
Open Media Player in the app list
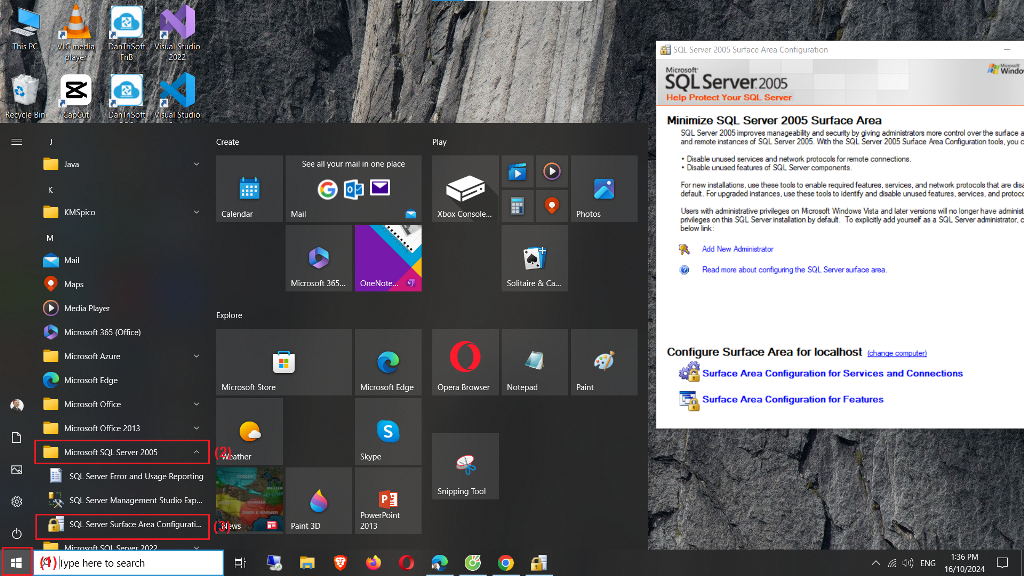121,308
